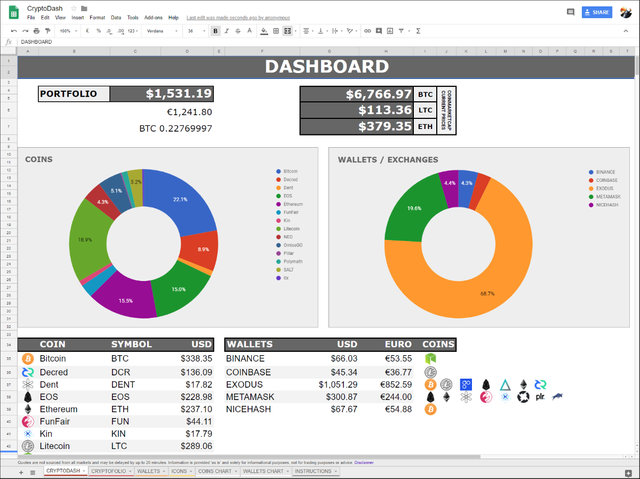Open the File menu
Image resolution: width=640 pixels, height=479 pixels.
tap(31, 18)
